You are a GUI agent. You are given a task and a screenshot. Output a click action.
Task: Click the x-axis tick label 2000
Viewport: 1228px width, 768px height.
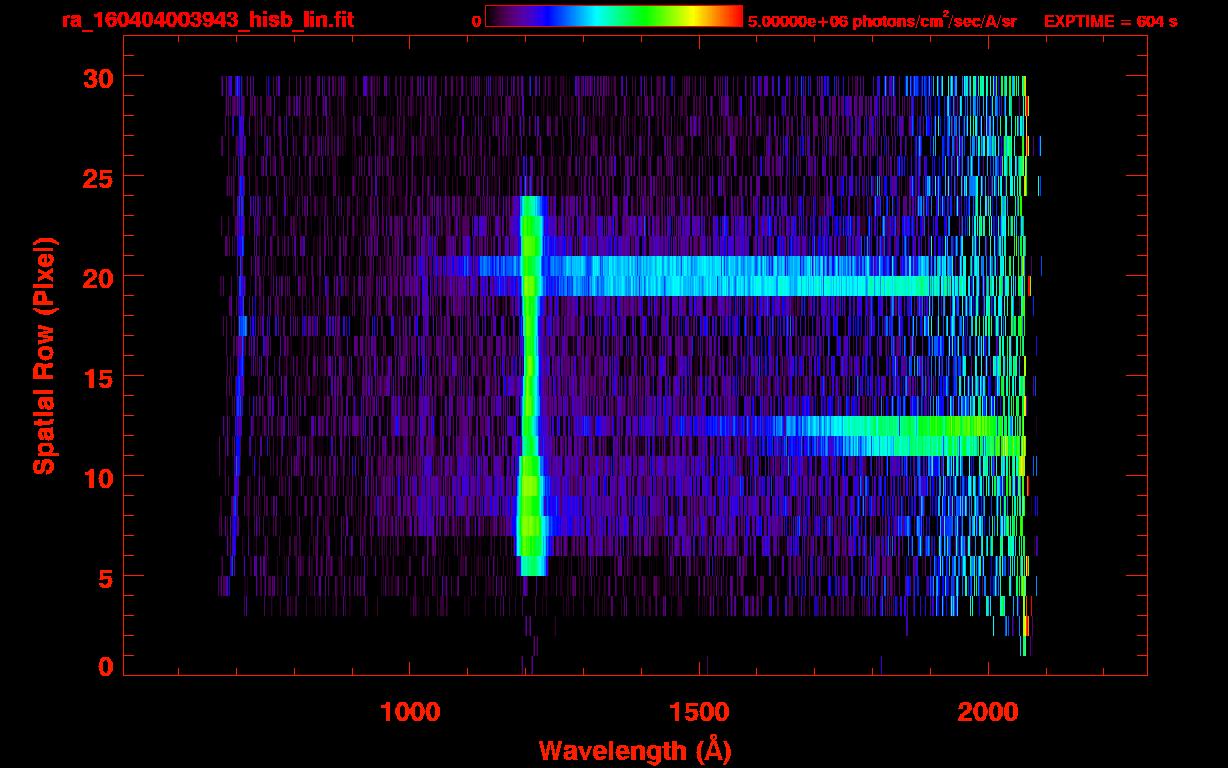(x=988, y=713)
